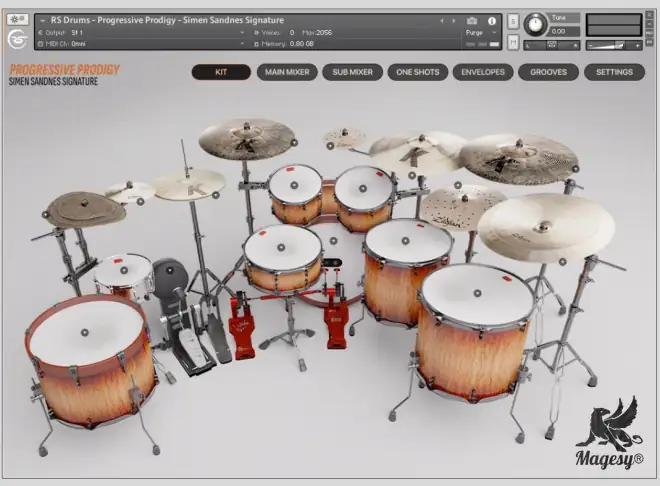The image size is (660, 486).
Task: Increase volume with the plus button
Action: pyautogui.click(x=638, y=45)
